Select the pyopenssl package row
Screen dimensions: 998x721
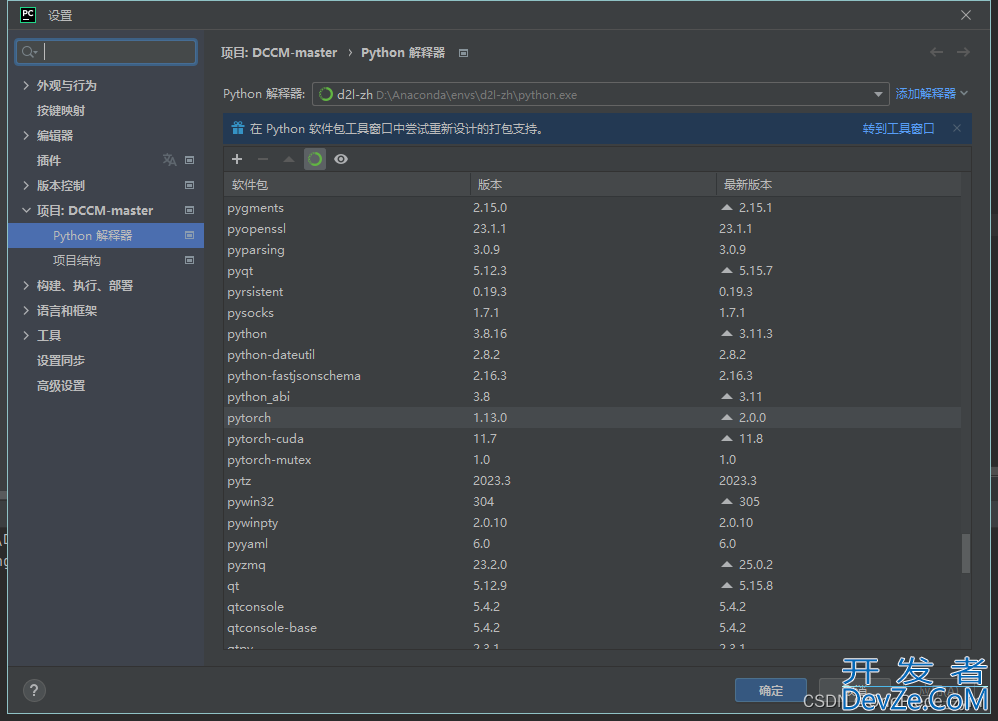[x=593, y=228]
